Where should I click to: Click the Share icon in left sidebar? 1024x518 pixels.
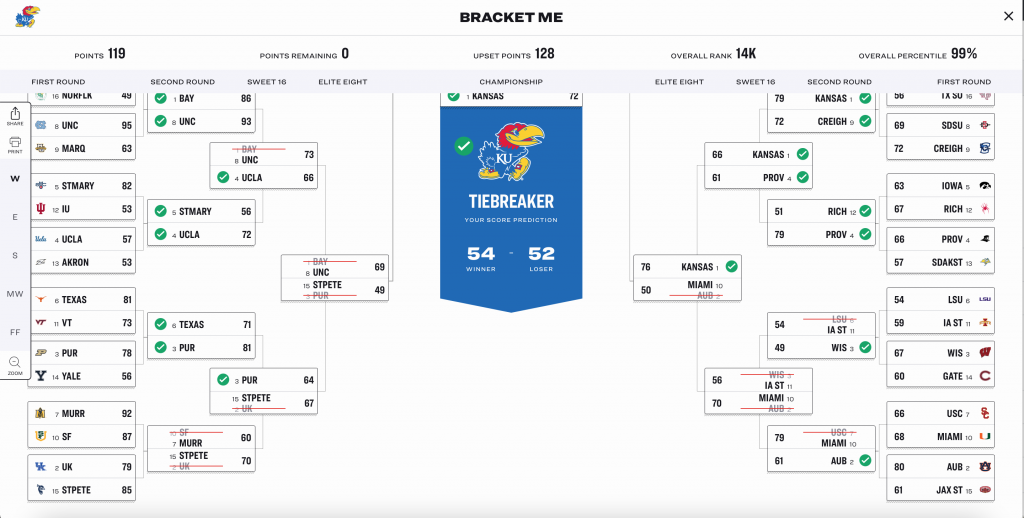15,114
